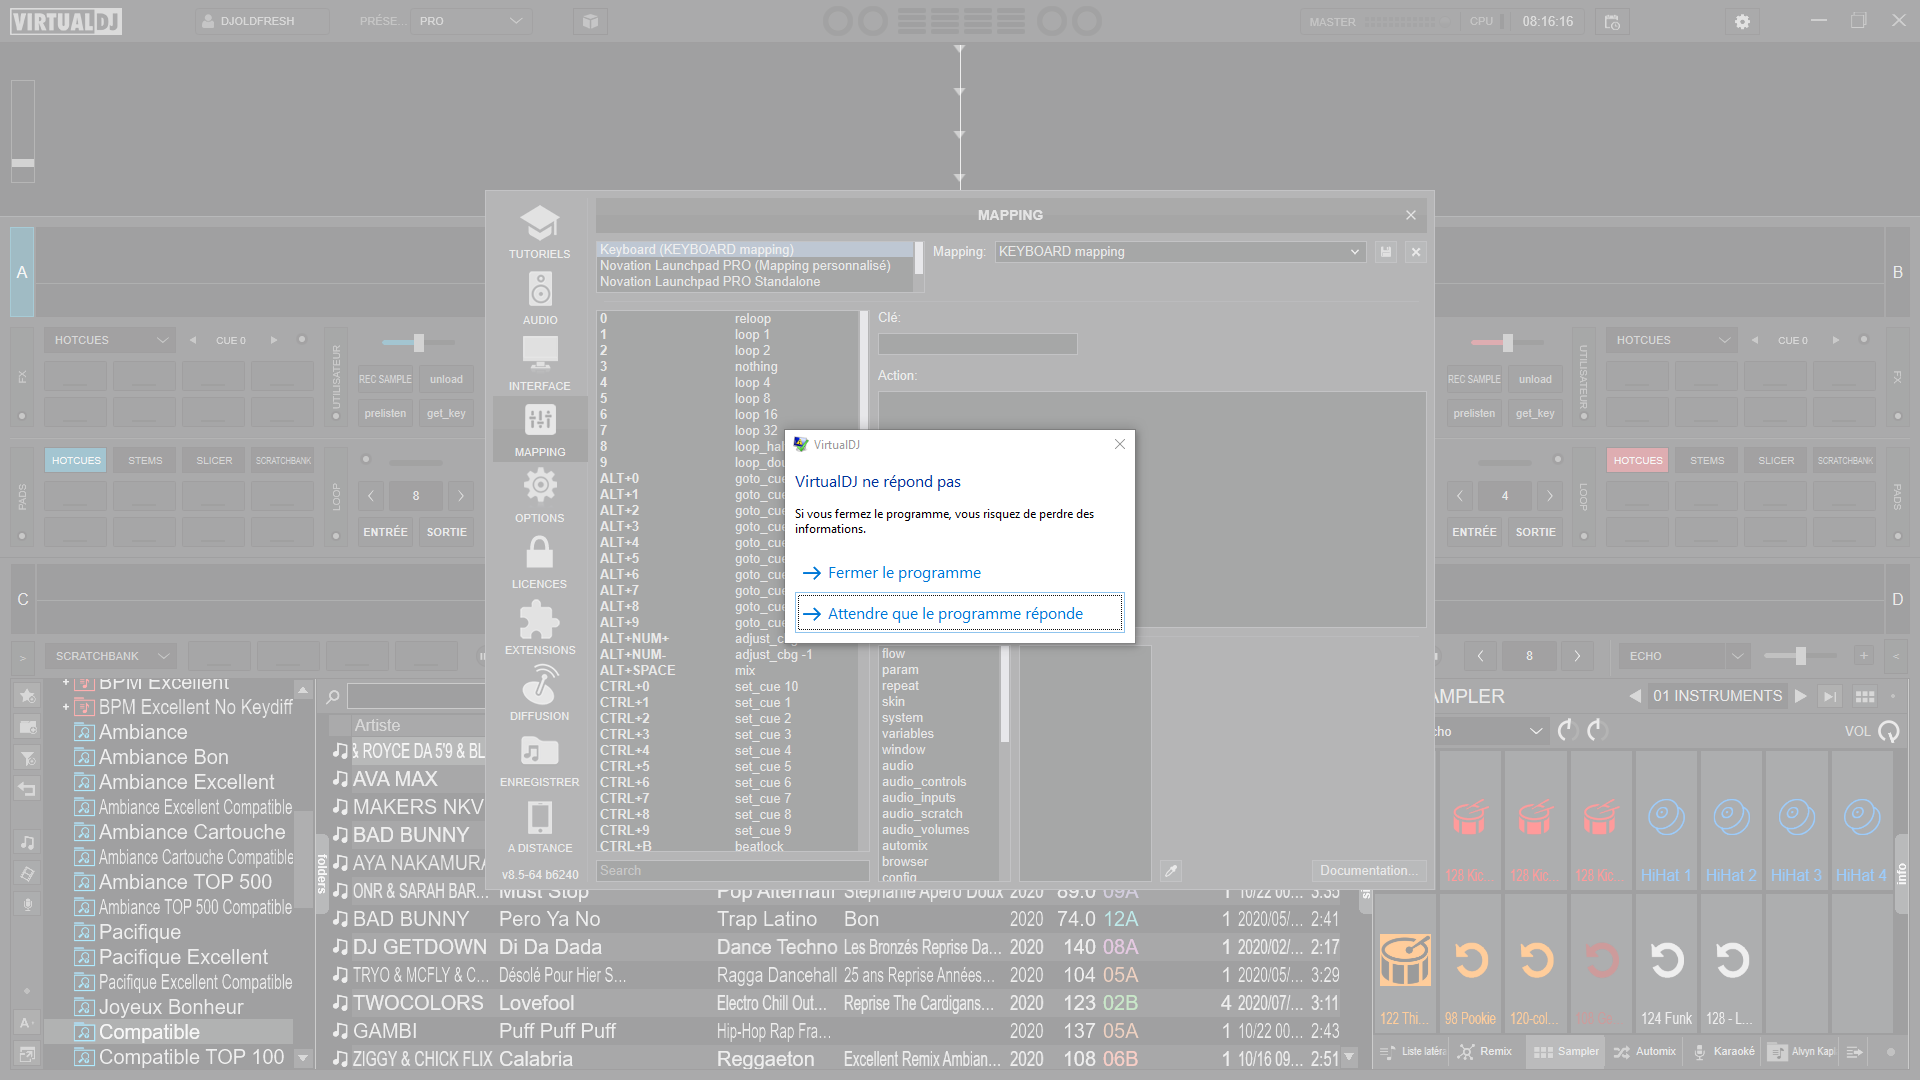Switch to the Remix tab
The height and width of the screenshot is (1080, 1920).
click(1485, 1051)
